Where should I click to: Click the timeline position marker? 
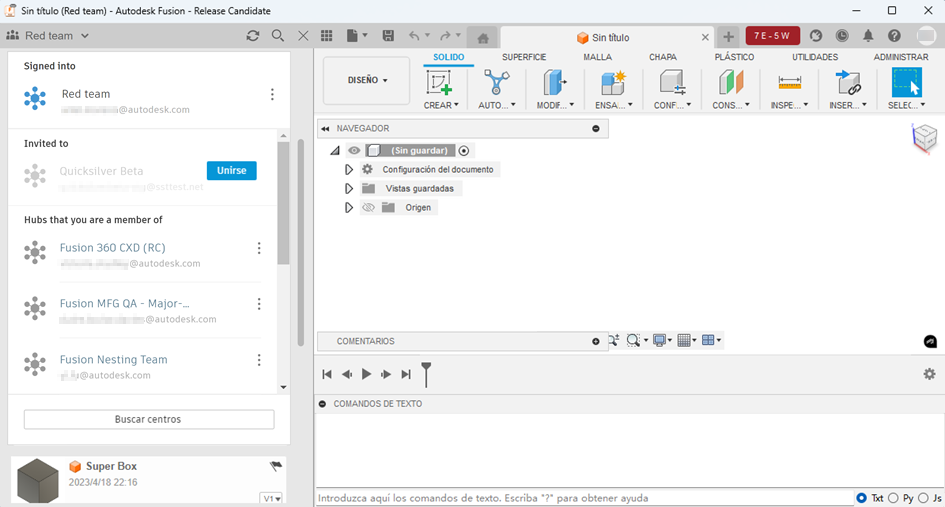pyautogui.click(x=426, y=374)
